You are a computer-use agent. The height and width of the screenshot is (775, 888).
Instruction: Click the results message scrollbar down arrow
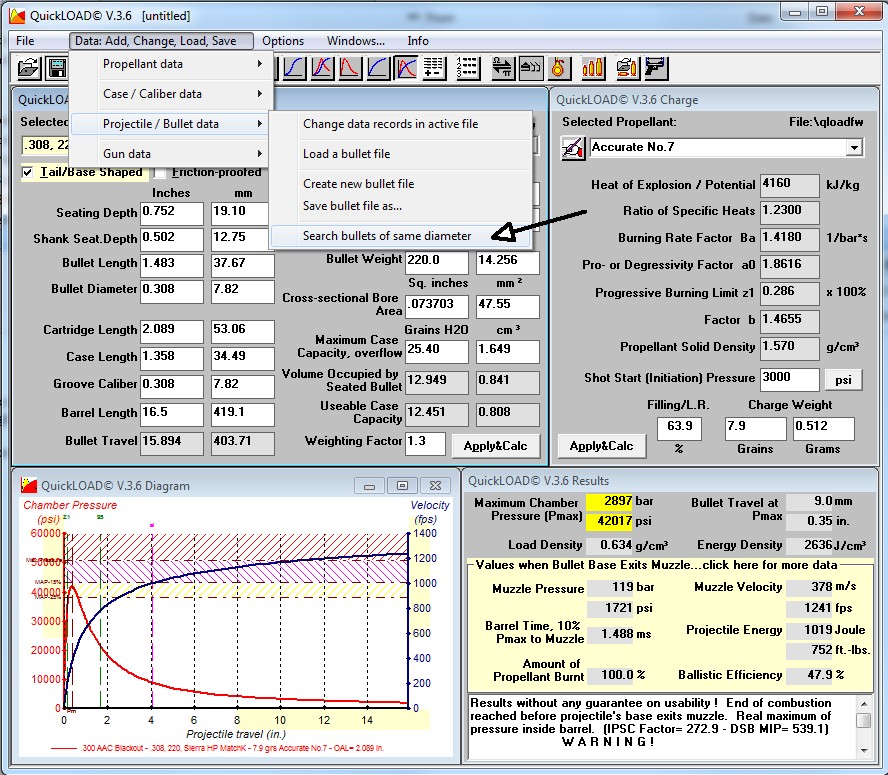(x=864, y=750)
